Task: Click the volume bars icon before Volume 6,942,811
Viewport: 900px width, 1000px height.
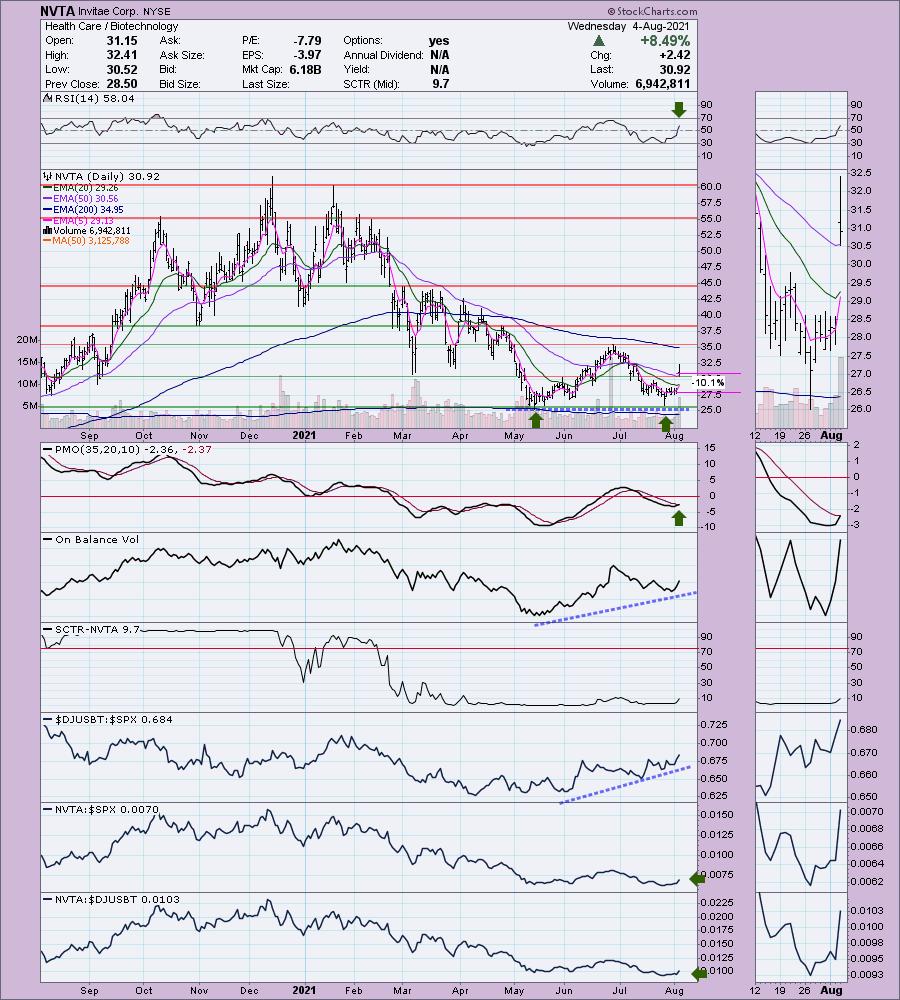Action: point(48,230)
